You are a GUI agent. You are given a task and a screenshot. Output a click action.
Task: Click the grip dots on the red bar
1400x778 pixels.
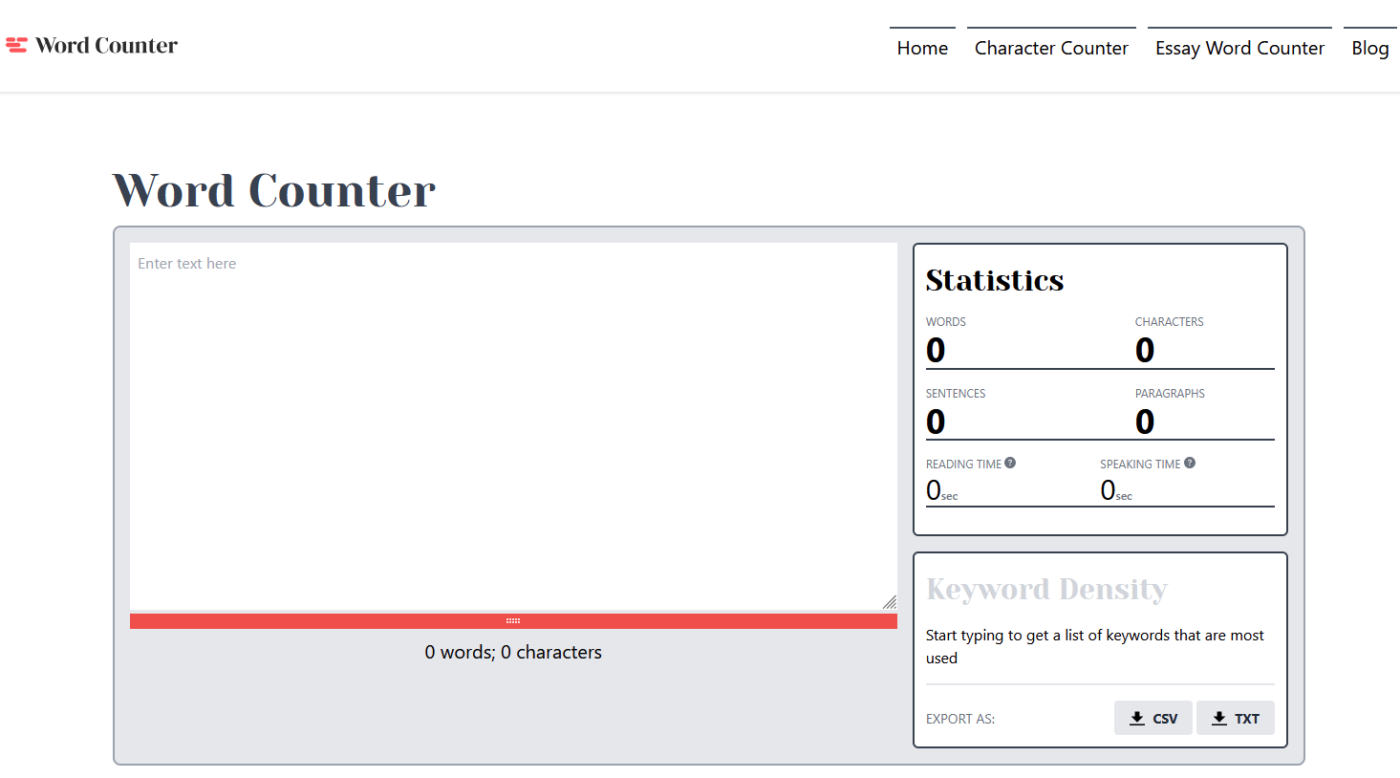point(513,621)
